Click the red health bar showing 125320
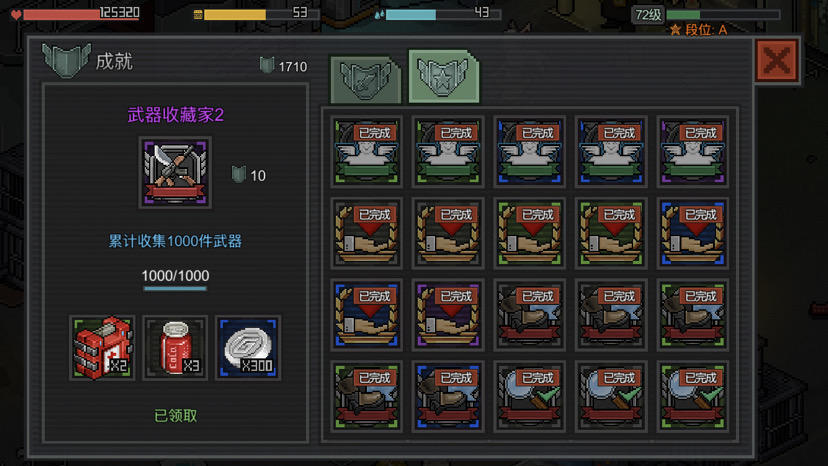 81,14
